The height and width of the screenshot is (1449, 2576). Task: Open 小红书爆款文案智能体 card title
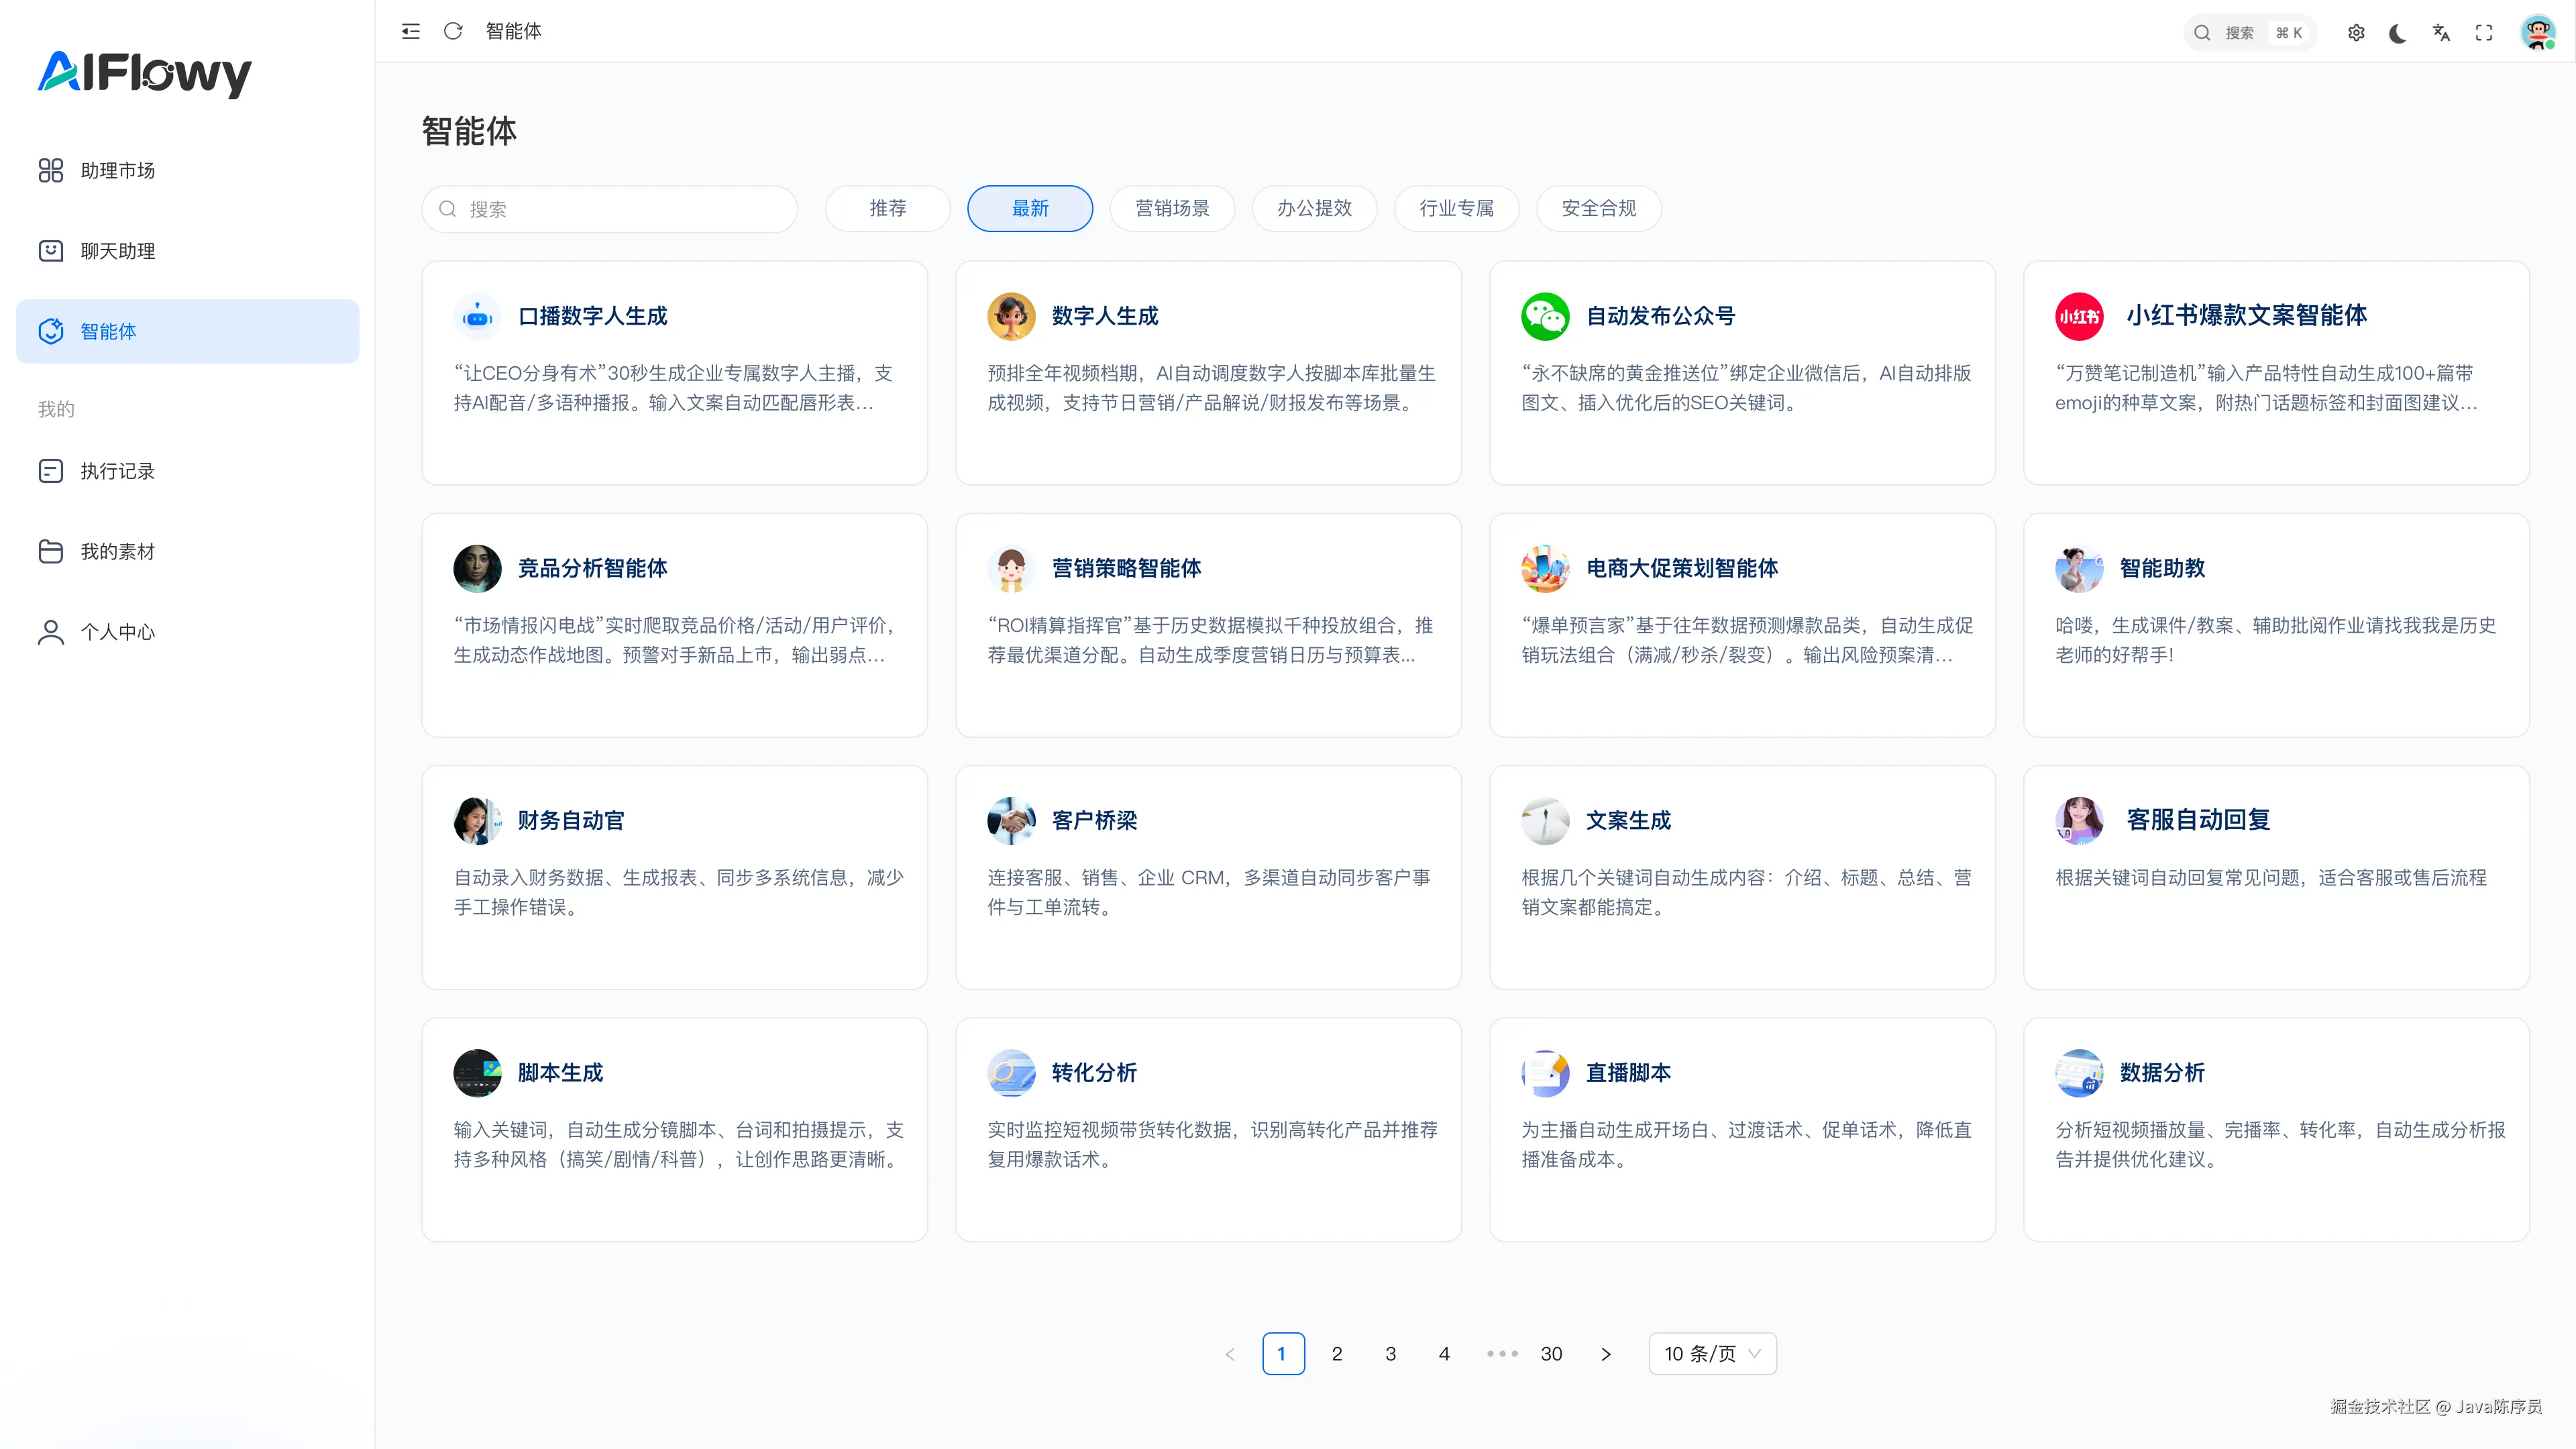pos(2246,316)
